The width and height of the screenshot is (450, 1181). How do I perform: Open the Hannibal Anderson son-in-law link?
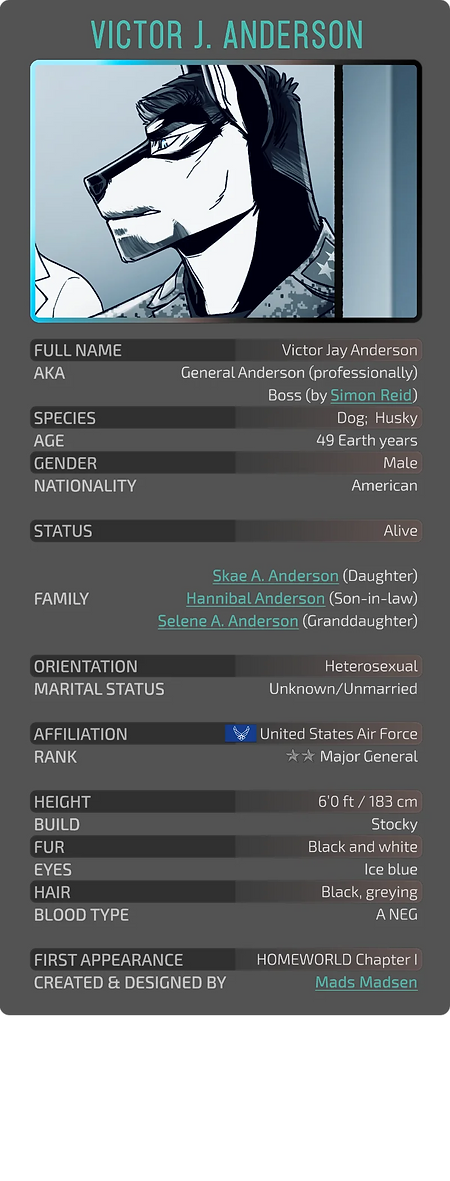point(256,598)
